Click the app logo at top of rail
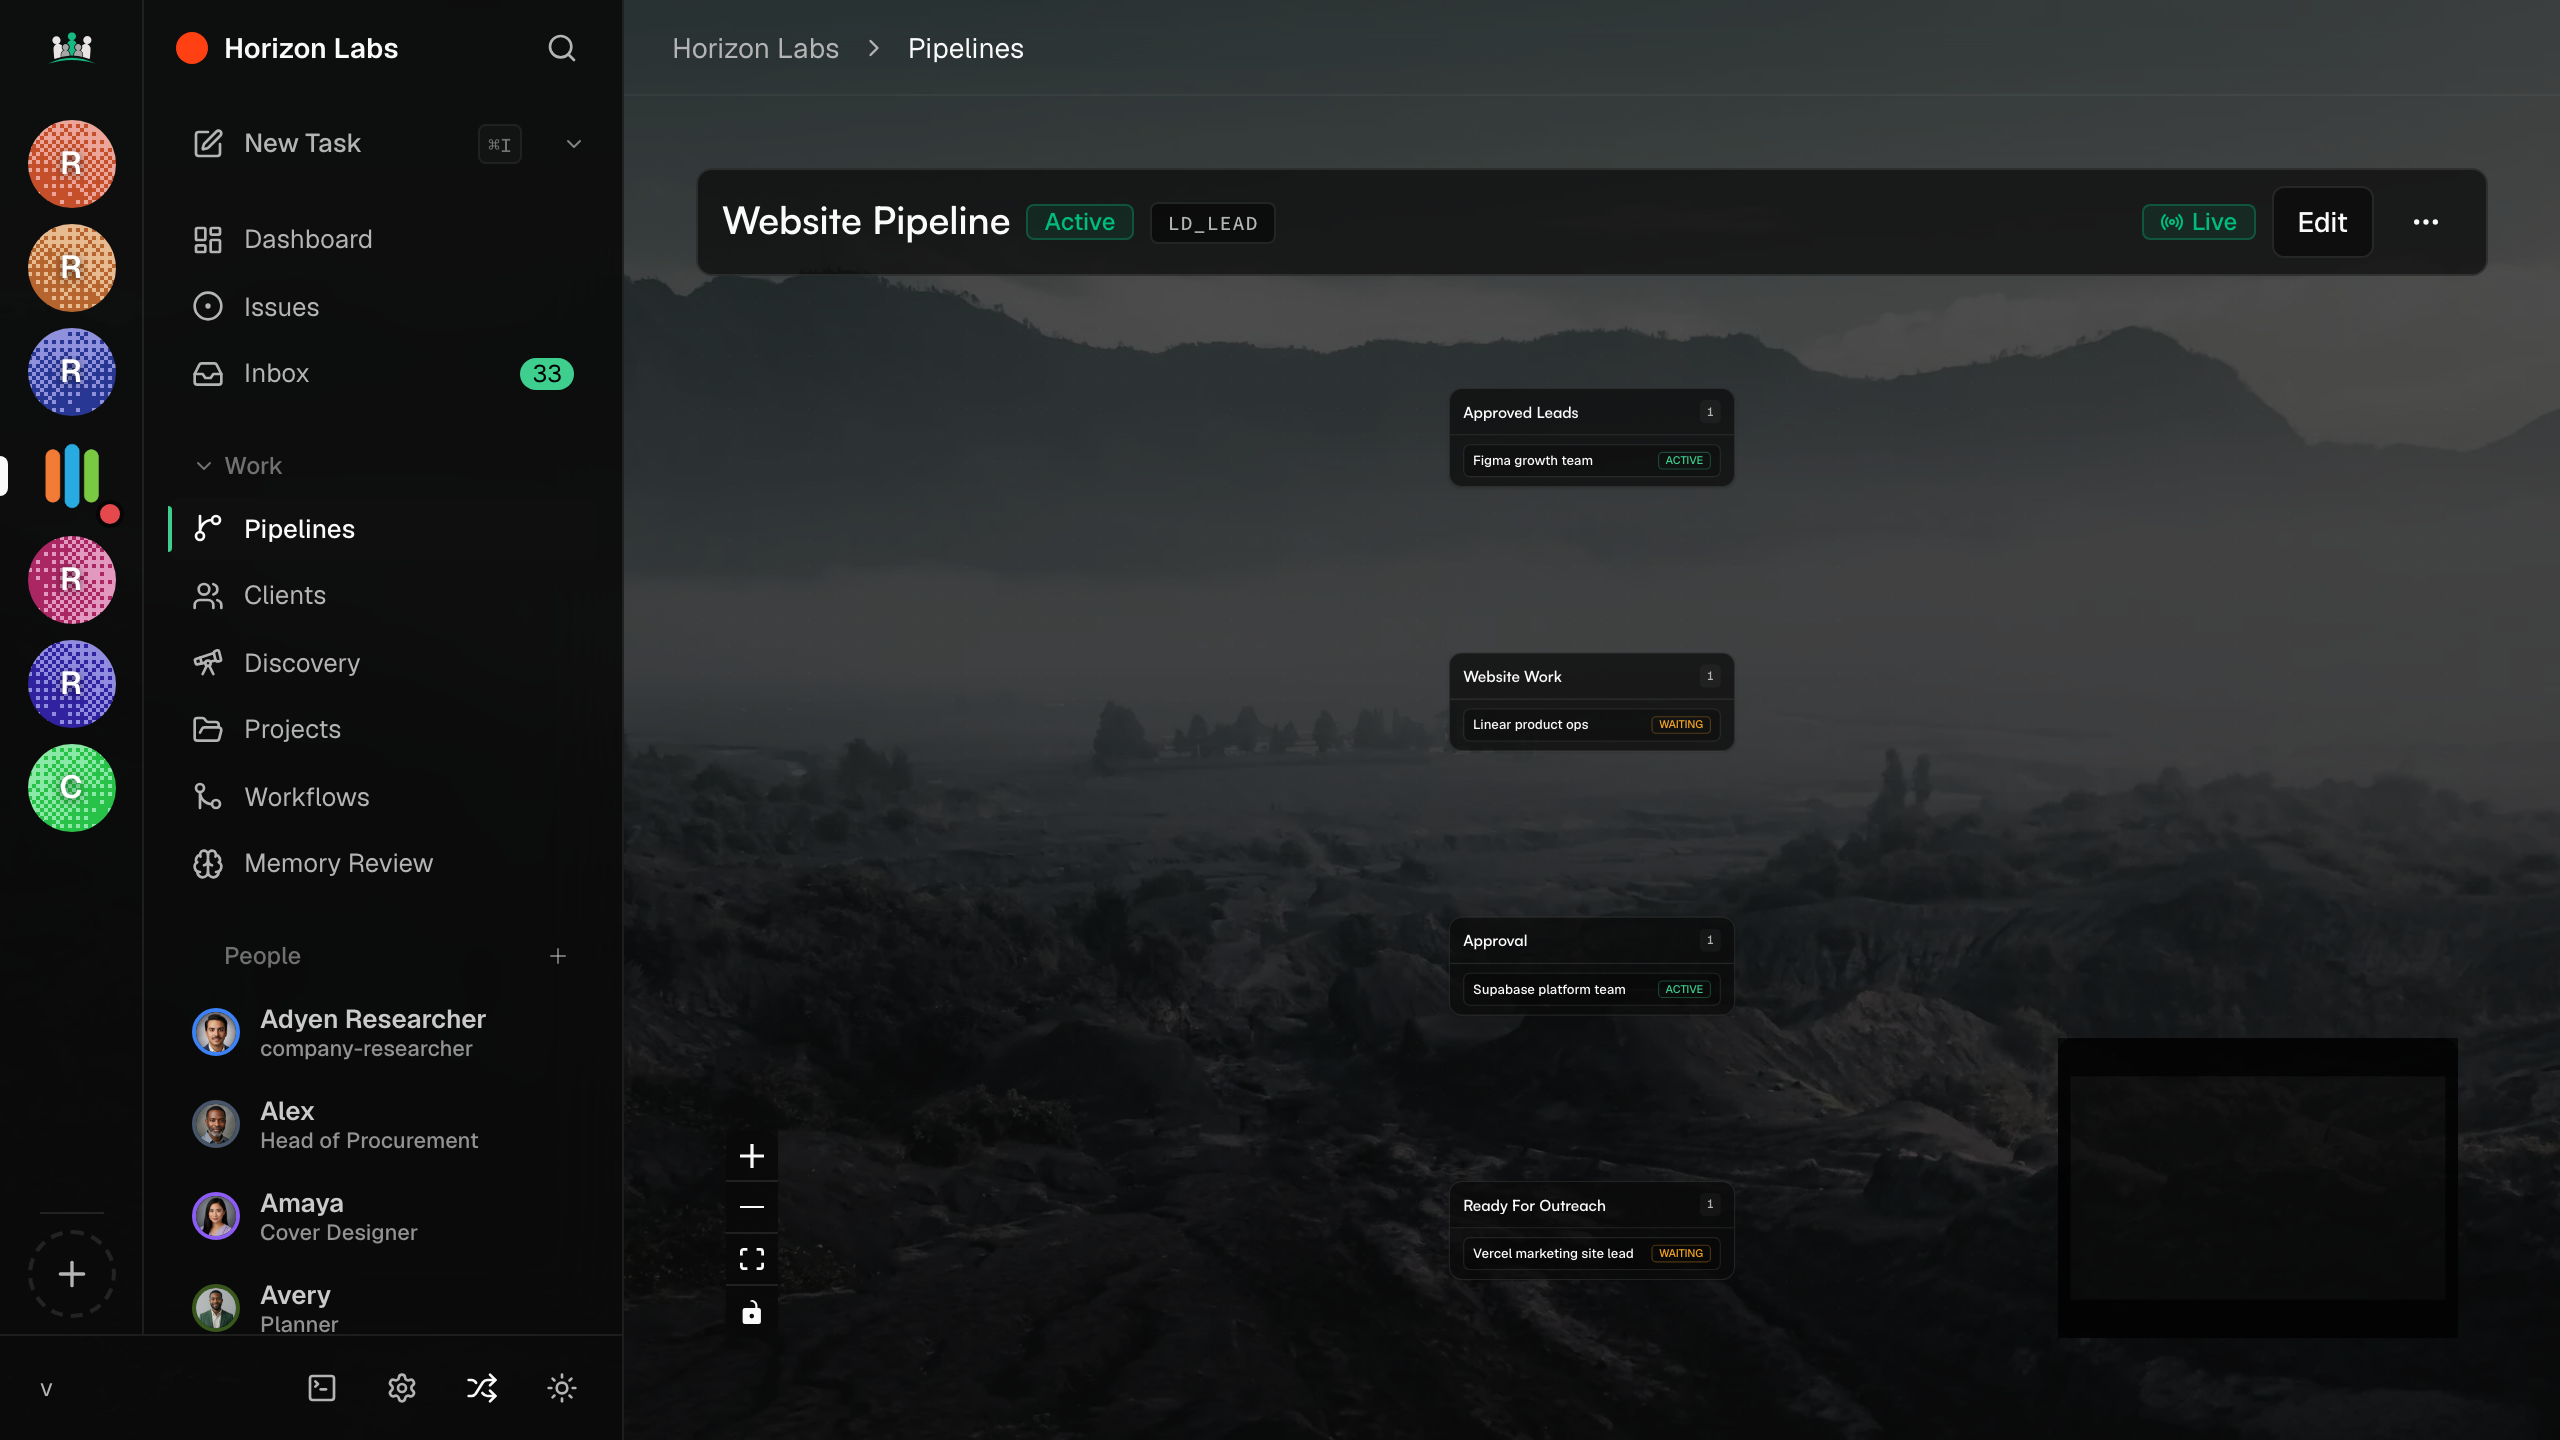Viewport: 2560px width, 1440px height. (72, 47)
